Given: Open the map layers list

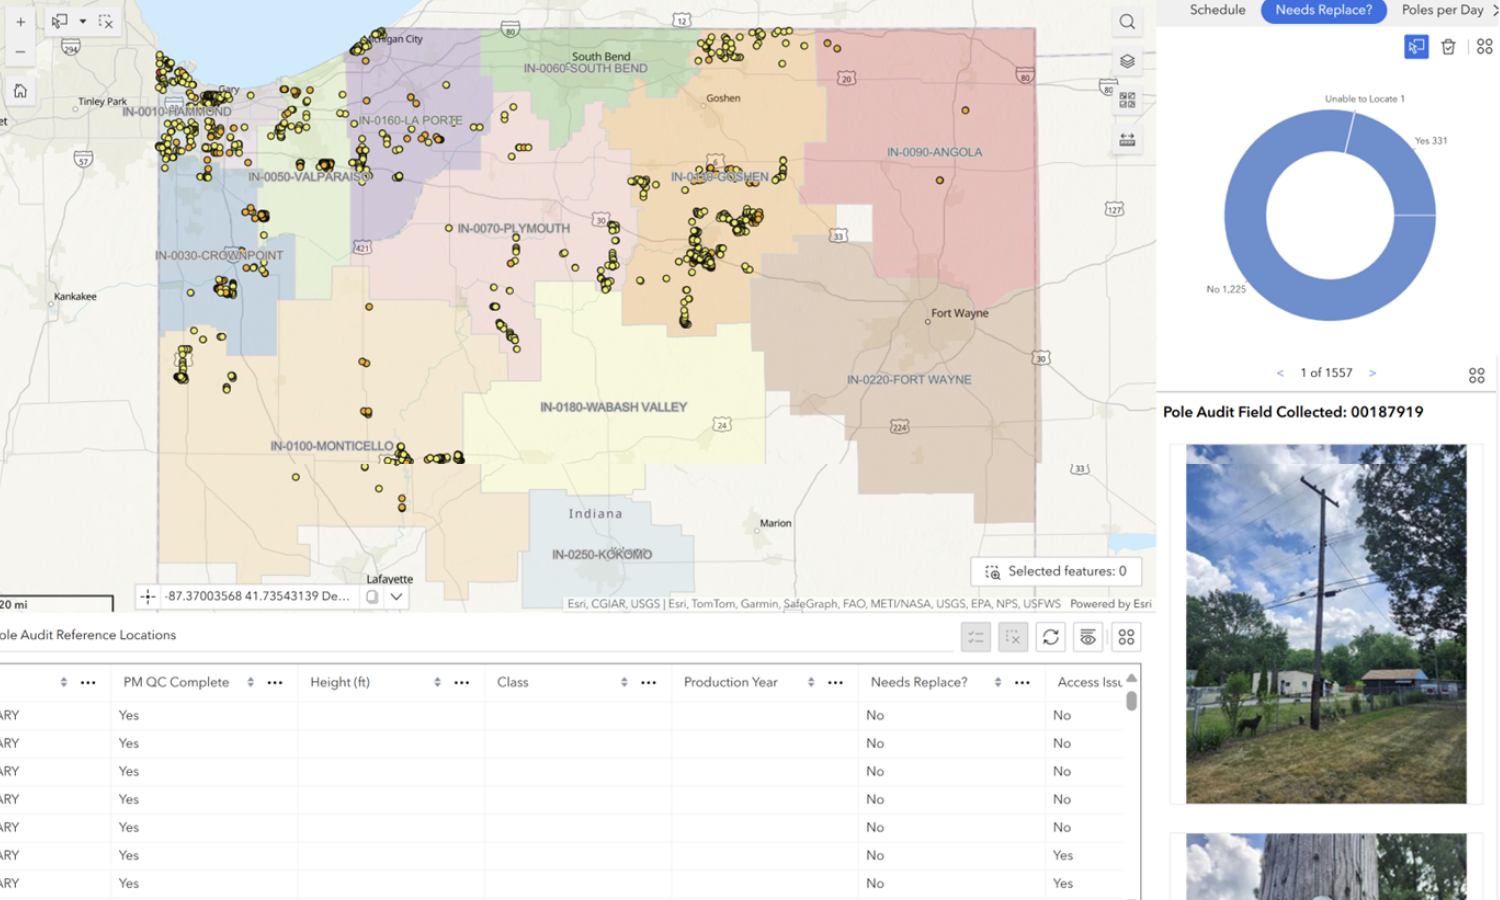Looking at the screenshot, I should pyautogui.click(x=1127, y=61).
